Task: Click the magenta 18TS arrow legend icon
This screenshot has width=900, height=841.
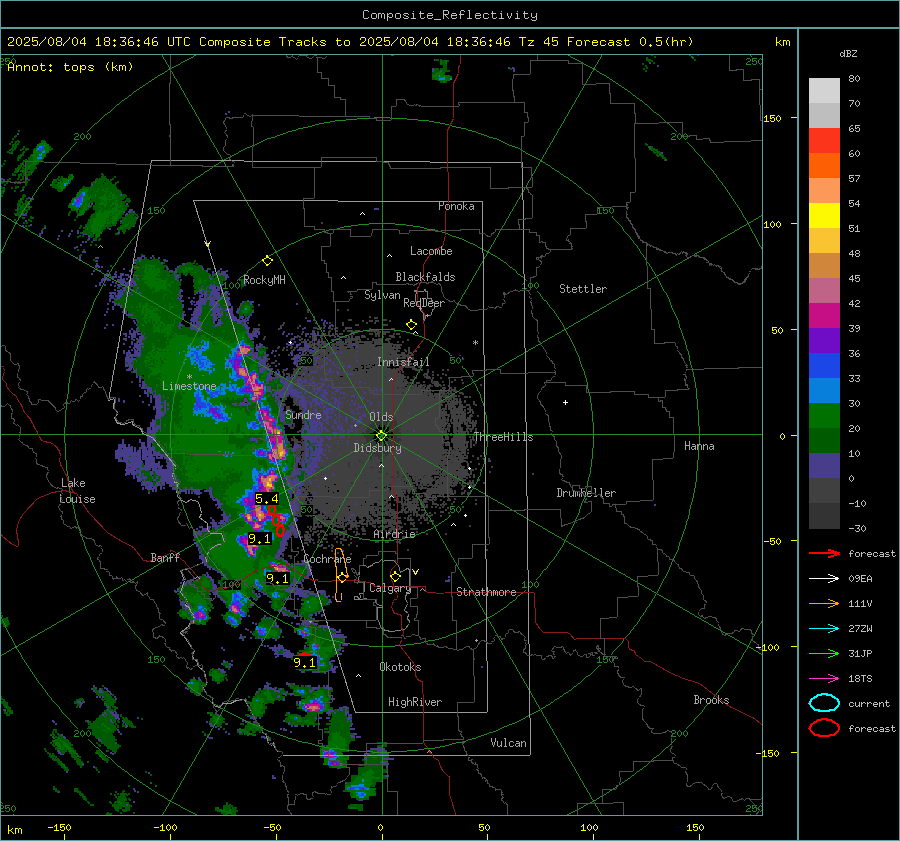Action: point(824,679)
